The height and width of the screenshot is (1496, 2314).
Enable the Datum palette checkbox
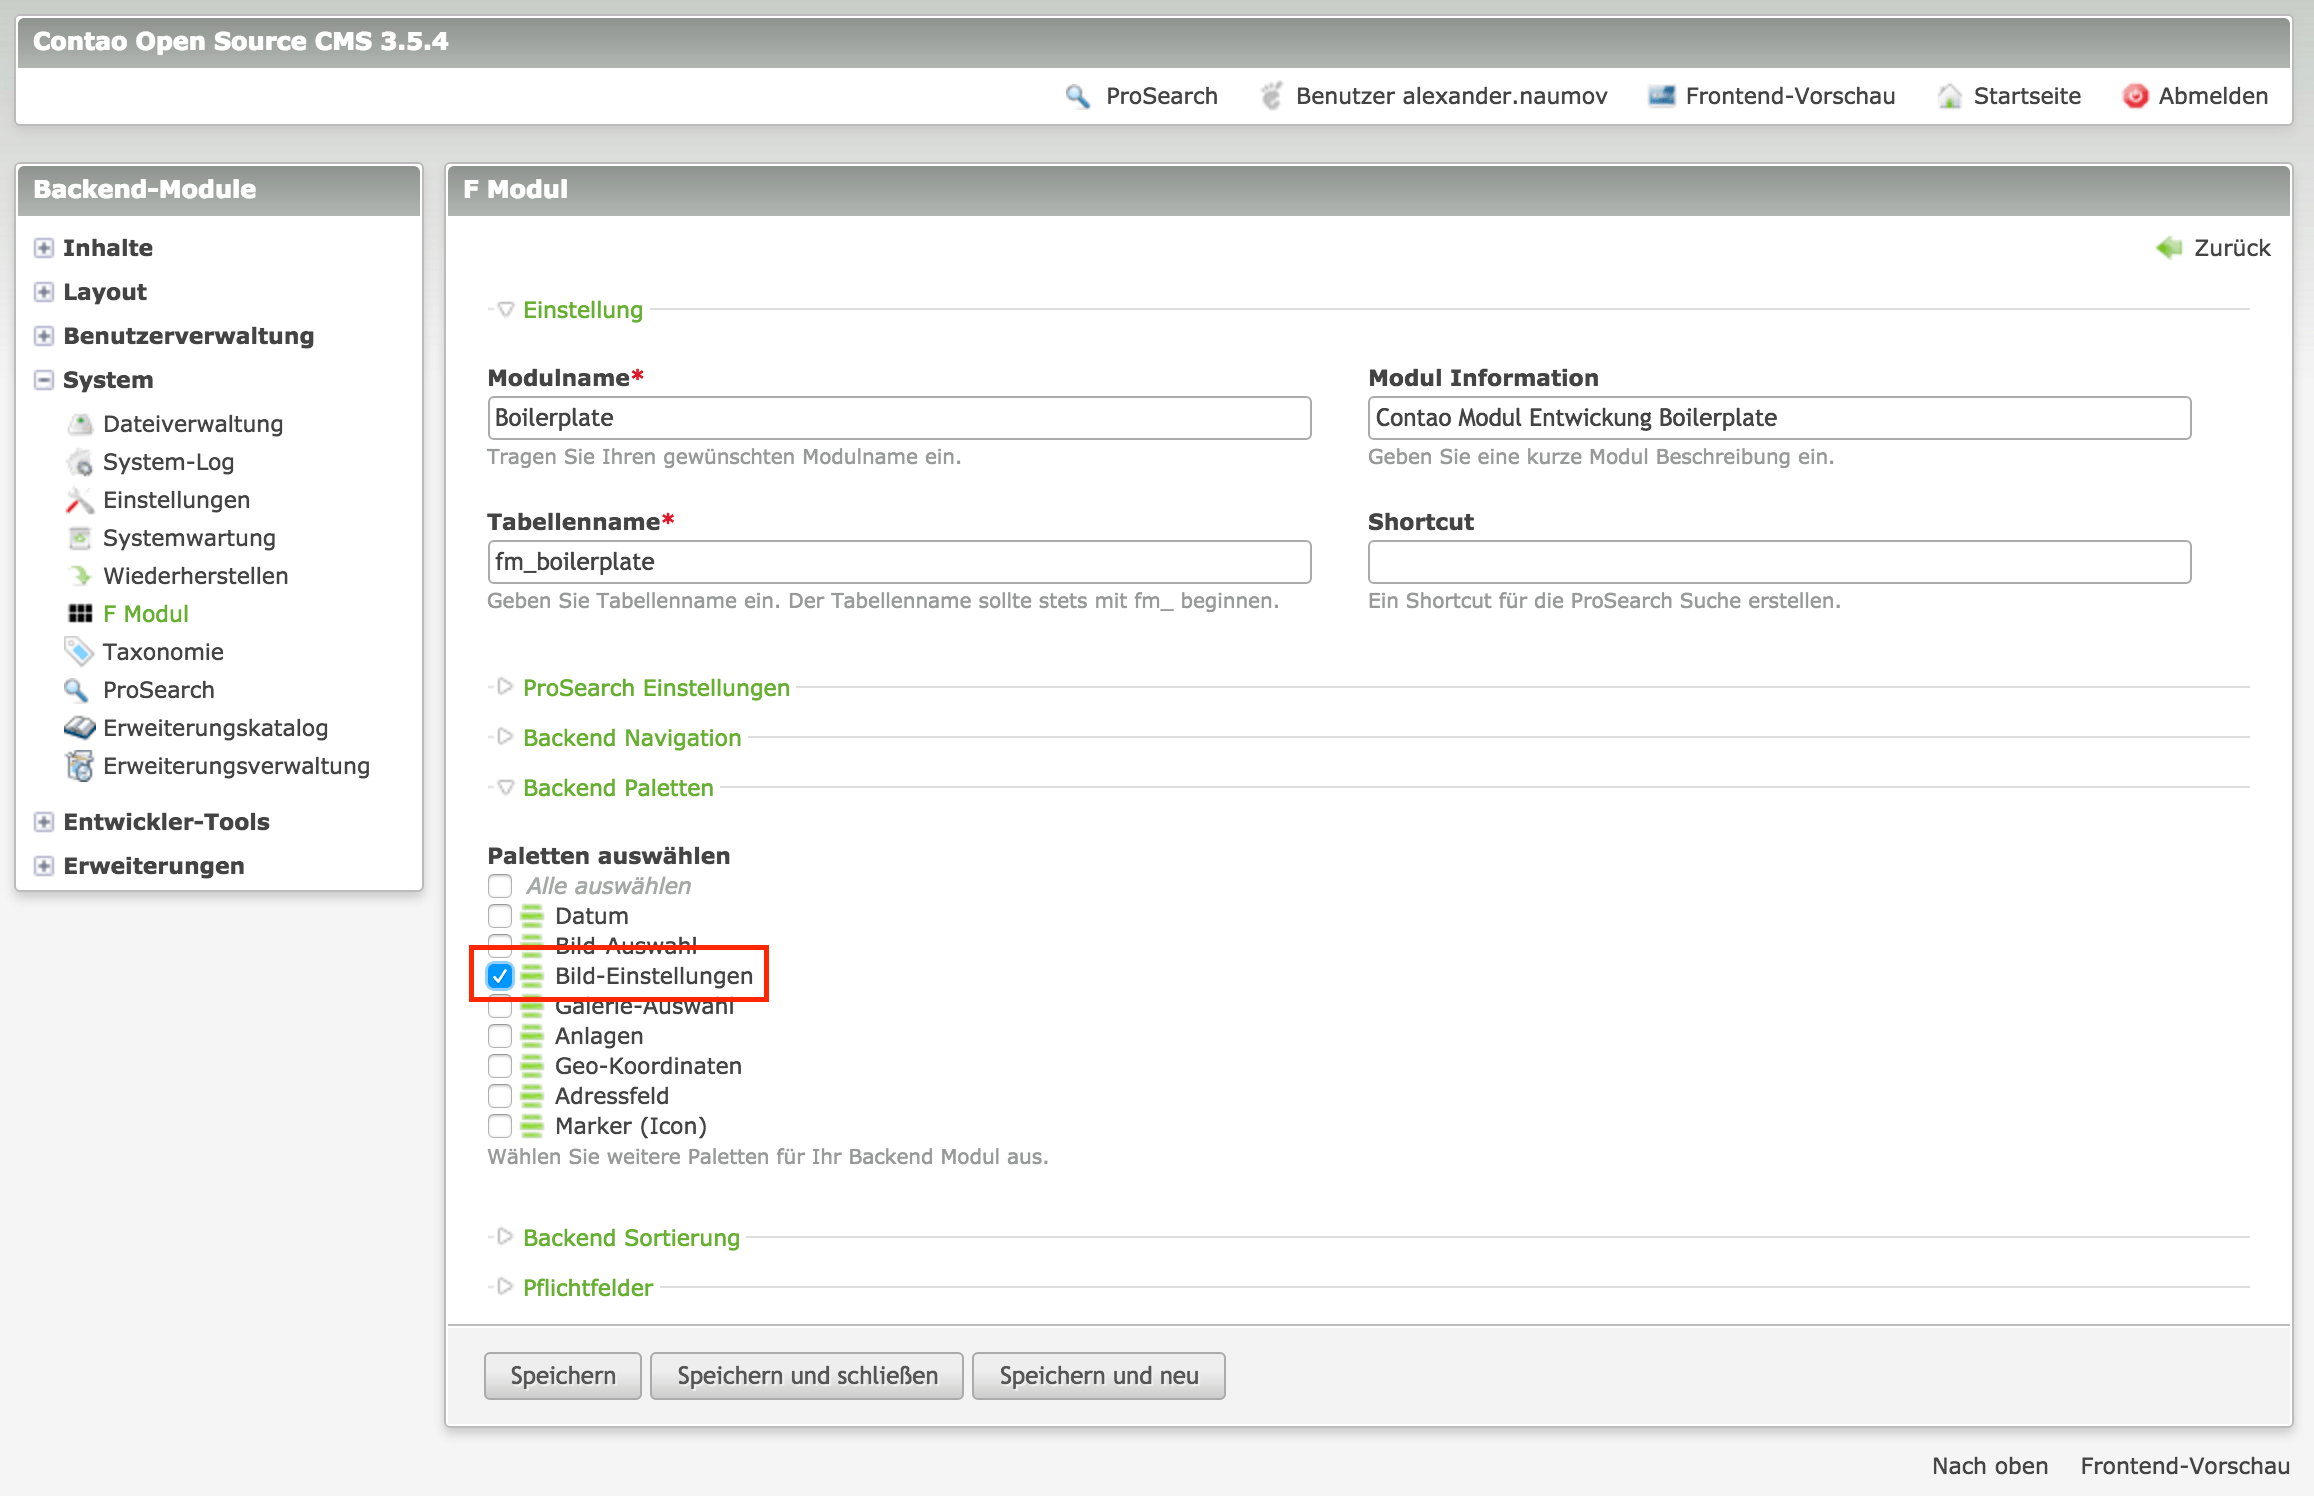click(500, 916)
